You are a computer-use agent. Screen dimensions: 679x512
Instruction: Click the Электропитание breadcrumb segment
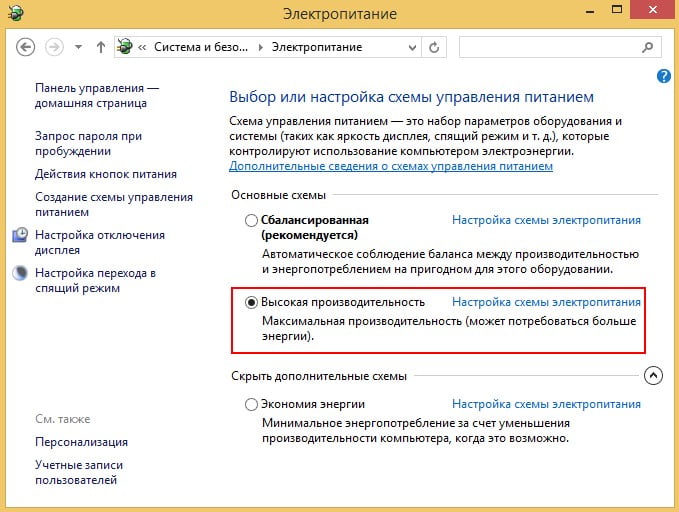tap(315, 47)
